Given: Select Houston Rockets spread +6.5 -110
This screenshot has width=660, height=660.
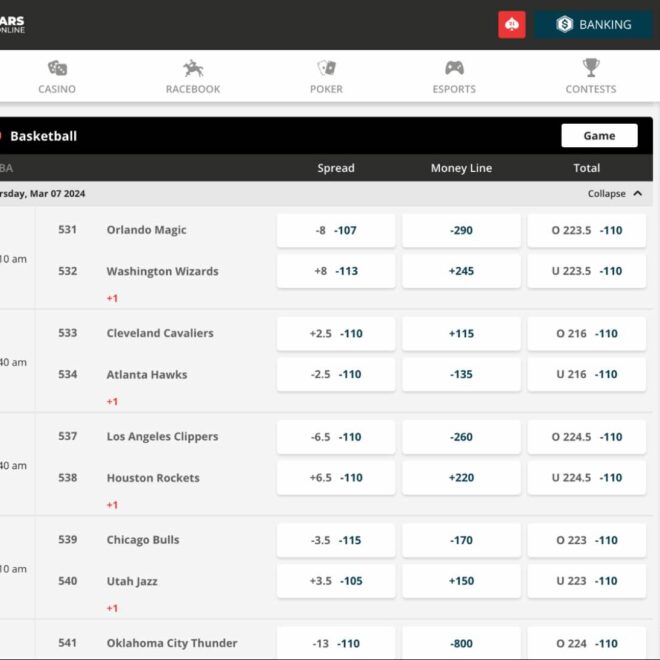Looking at the screenshot, I should point(336,478).
